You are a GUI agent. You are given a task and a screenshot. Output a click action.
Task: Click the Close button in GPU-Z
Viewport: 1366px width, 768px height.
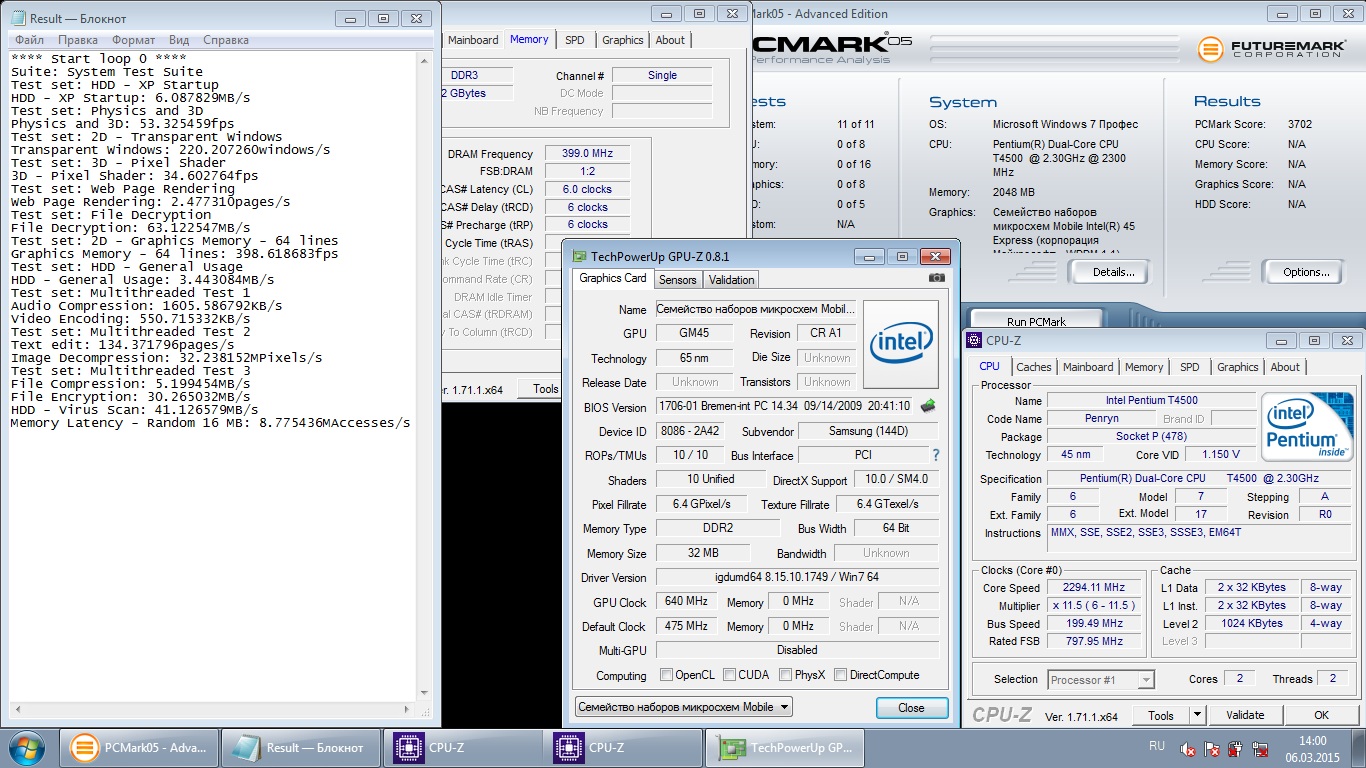click(911, 707)
